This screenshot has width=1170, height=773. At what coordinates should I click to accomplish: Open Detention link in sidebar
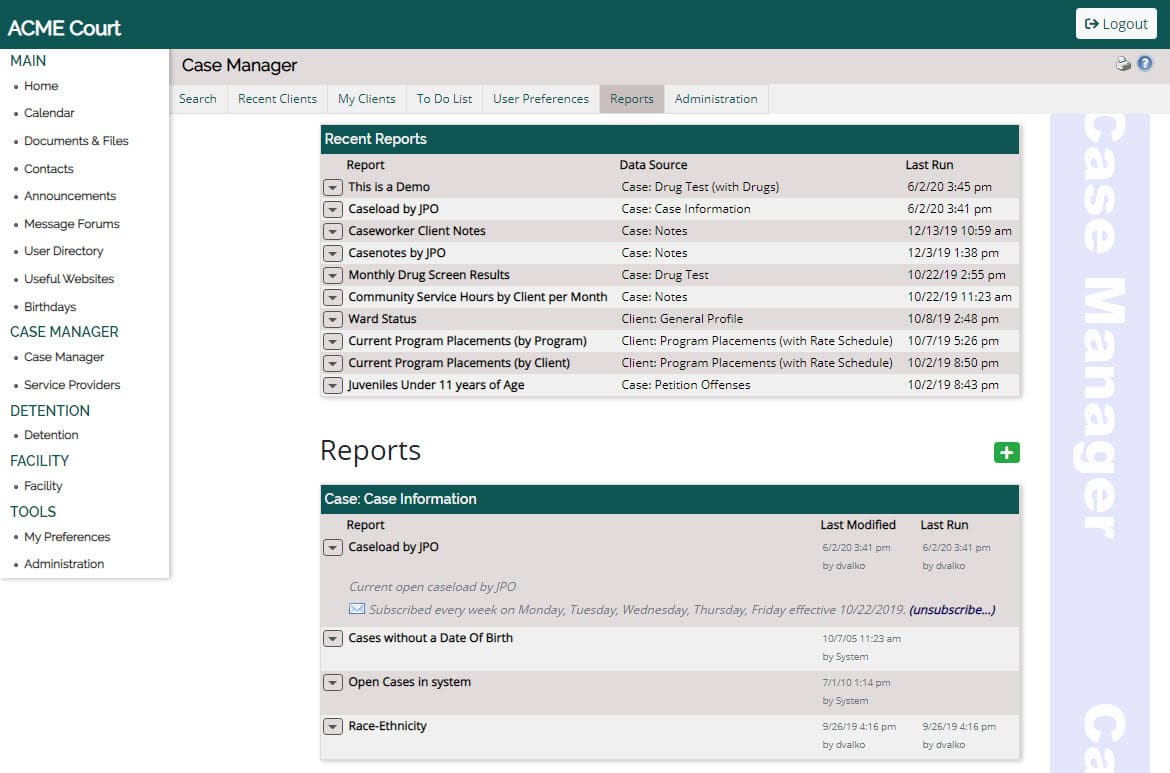[x=51, y=434]
